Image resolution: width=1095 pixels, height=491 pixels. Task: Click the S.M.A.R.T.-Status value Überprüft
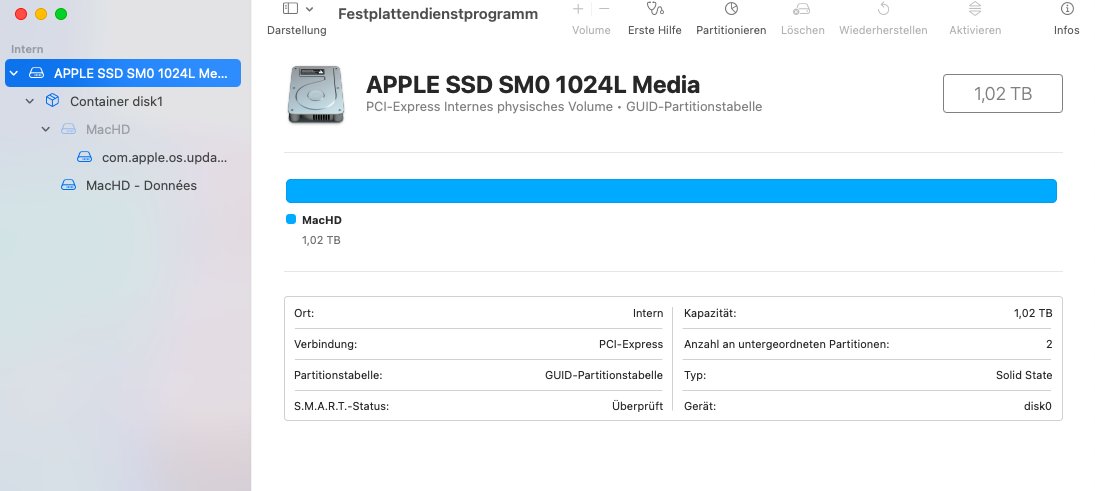pyautogui.click(x=638, y=406)
